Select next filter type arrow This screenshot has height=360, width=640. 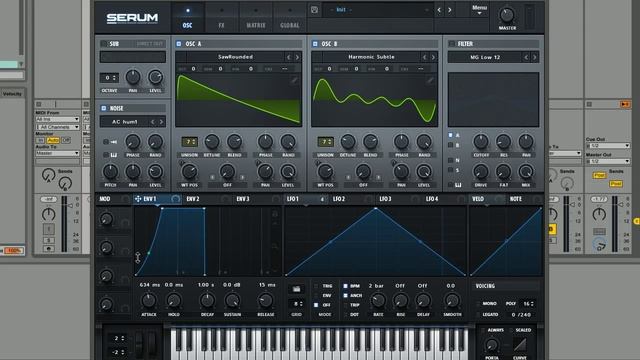pyautogui.click(x=535, y=58)
